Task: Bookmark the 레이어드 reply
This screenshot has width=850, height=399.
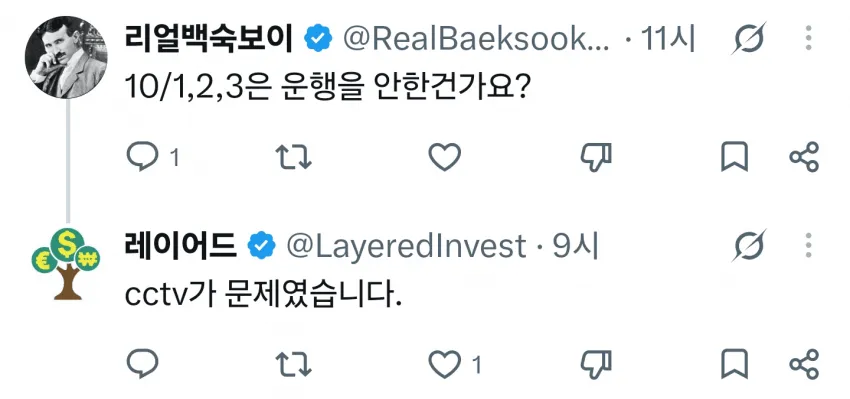Action: point(735,364)
